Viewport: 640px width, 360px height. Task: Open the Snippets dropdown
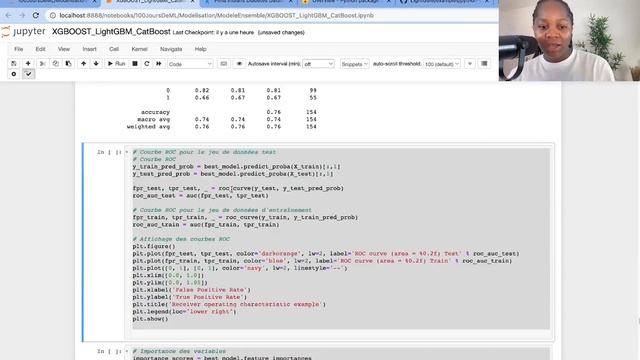click(354, 64)
